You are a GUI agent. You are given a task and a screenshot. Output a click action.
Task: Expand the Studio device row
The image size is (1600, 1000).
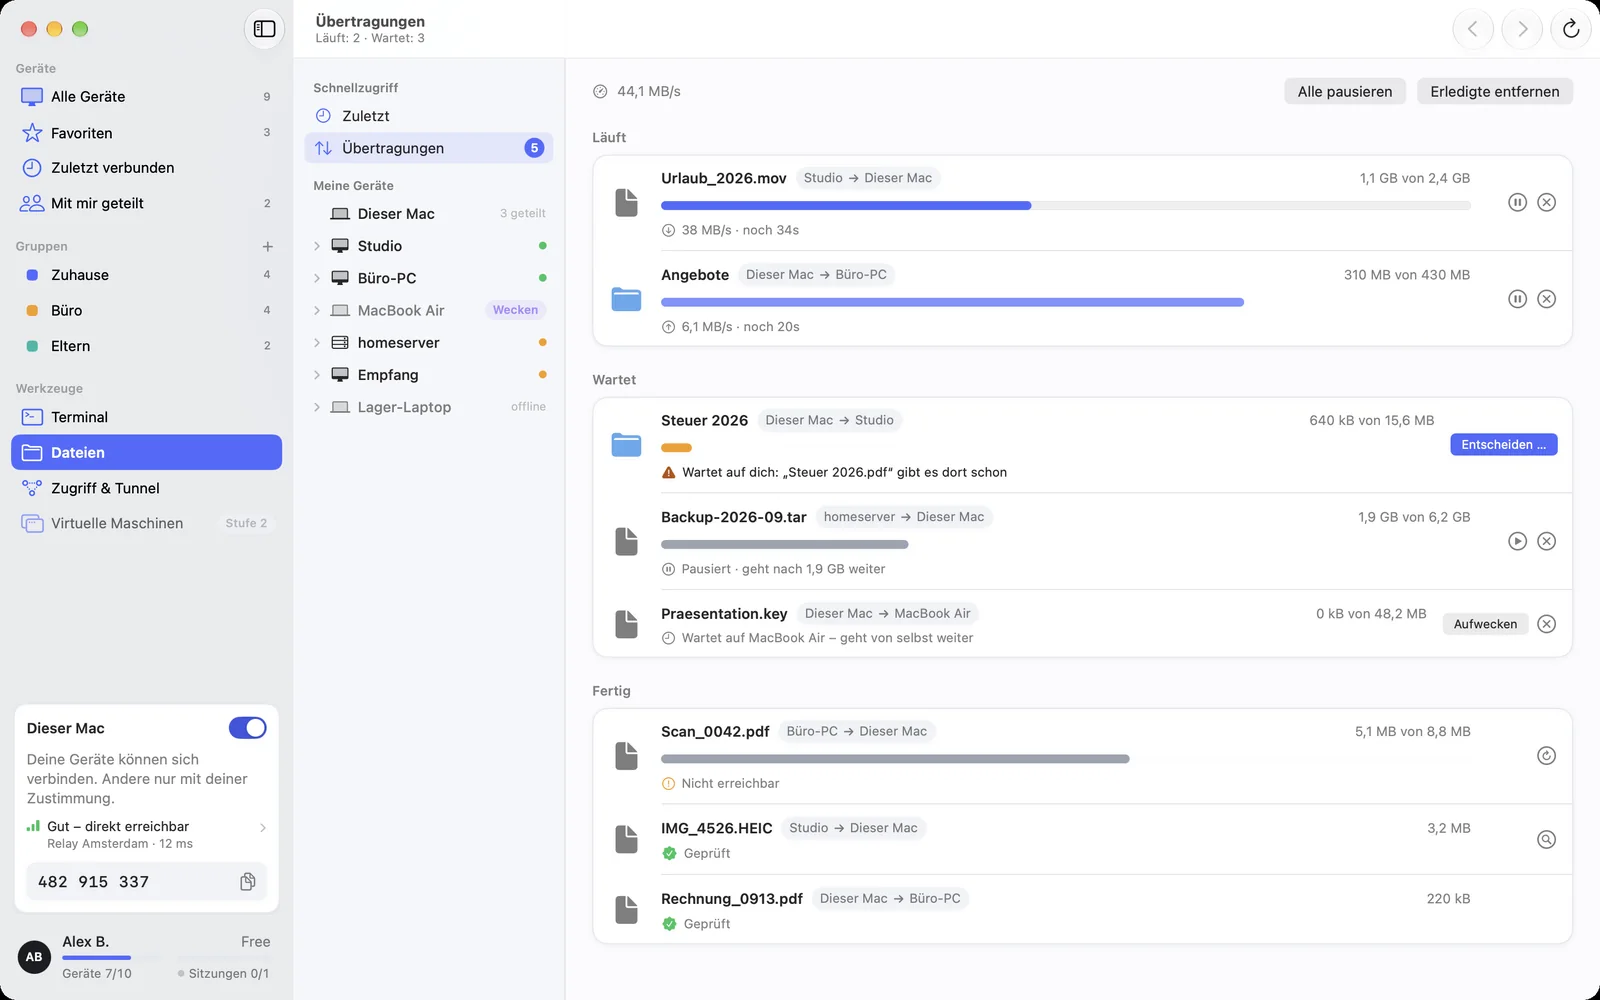317,246
